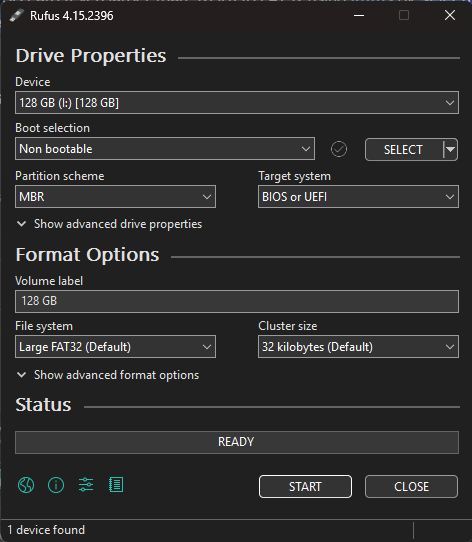Click the READY status progress bar

pos(237,442)
